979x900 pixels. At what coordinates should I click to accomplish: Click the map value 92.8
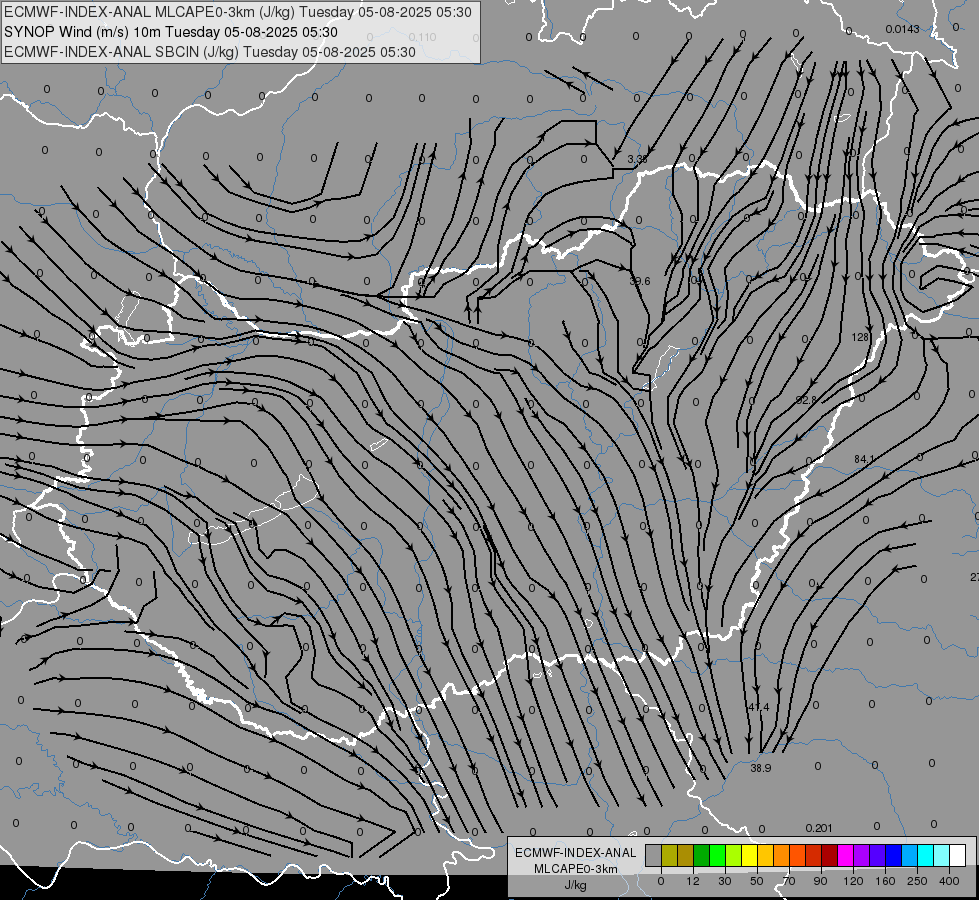point(807,400)
